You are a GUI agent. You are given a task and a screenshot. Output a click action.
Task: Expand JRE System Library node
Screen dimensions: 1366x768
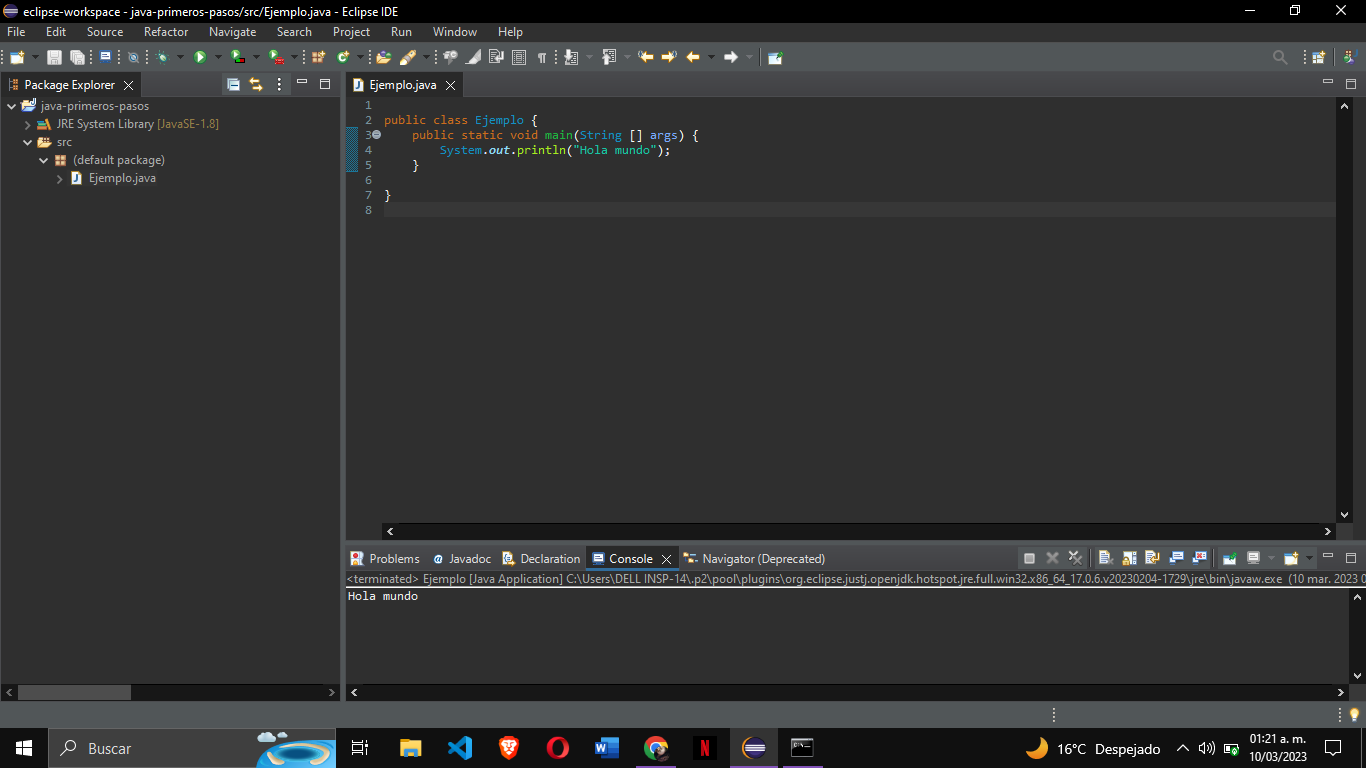(28, 125)
